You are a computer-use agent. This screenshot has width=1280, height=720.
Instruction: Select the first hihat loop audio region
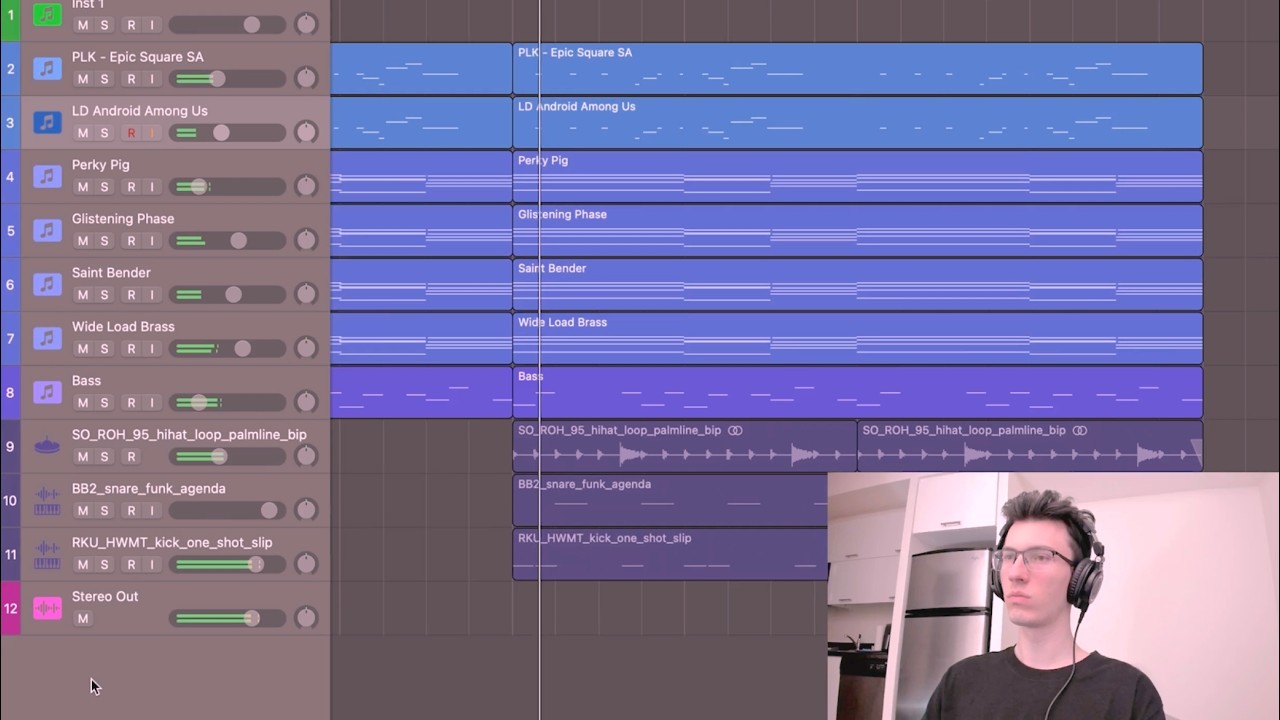click(x=685, y=447)
